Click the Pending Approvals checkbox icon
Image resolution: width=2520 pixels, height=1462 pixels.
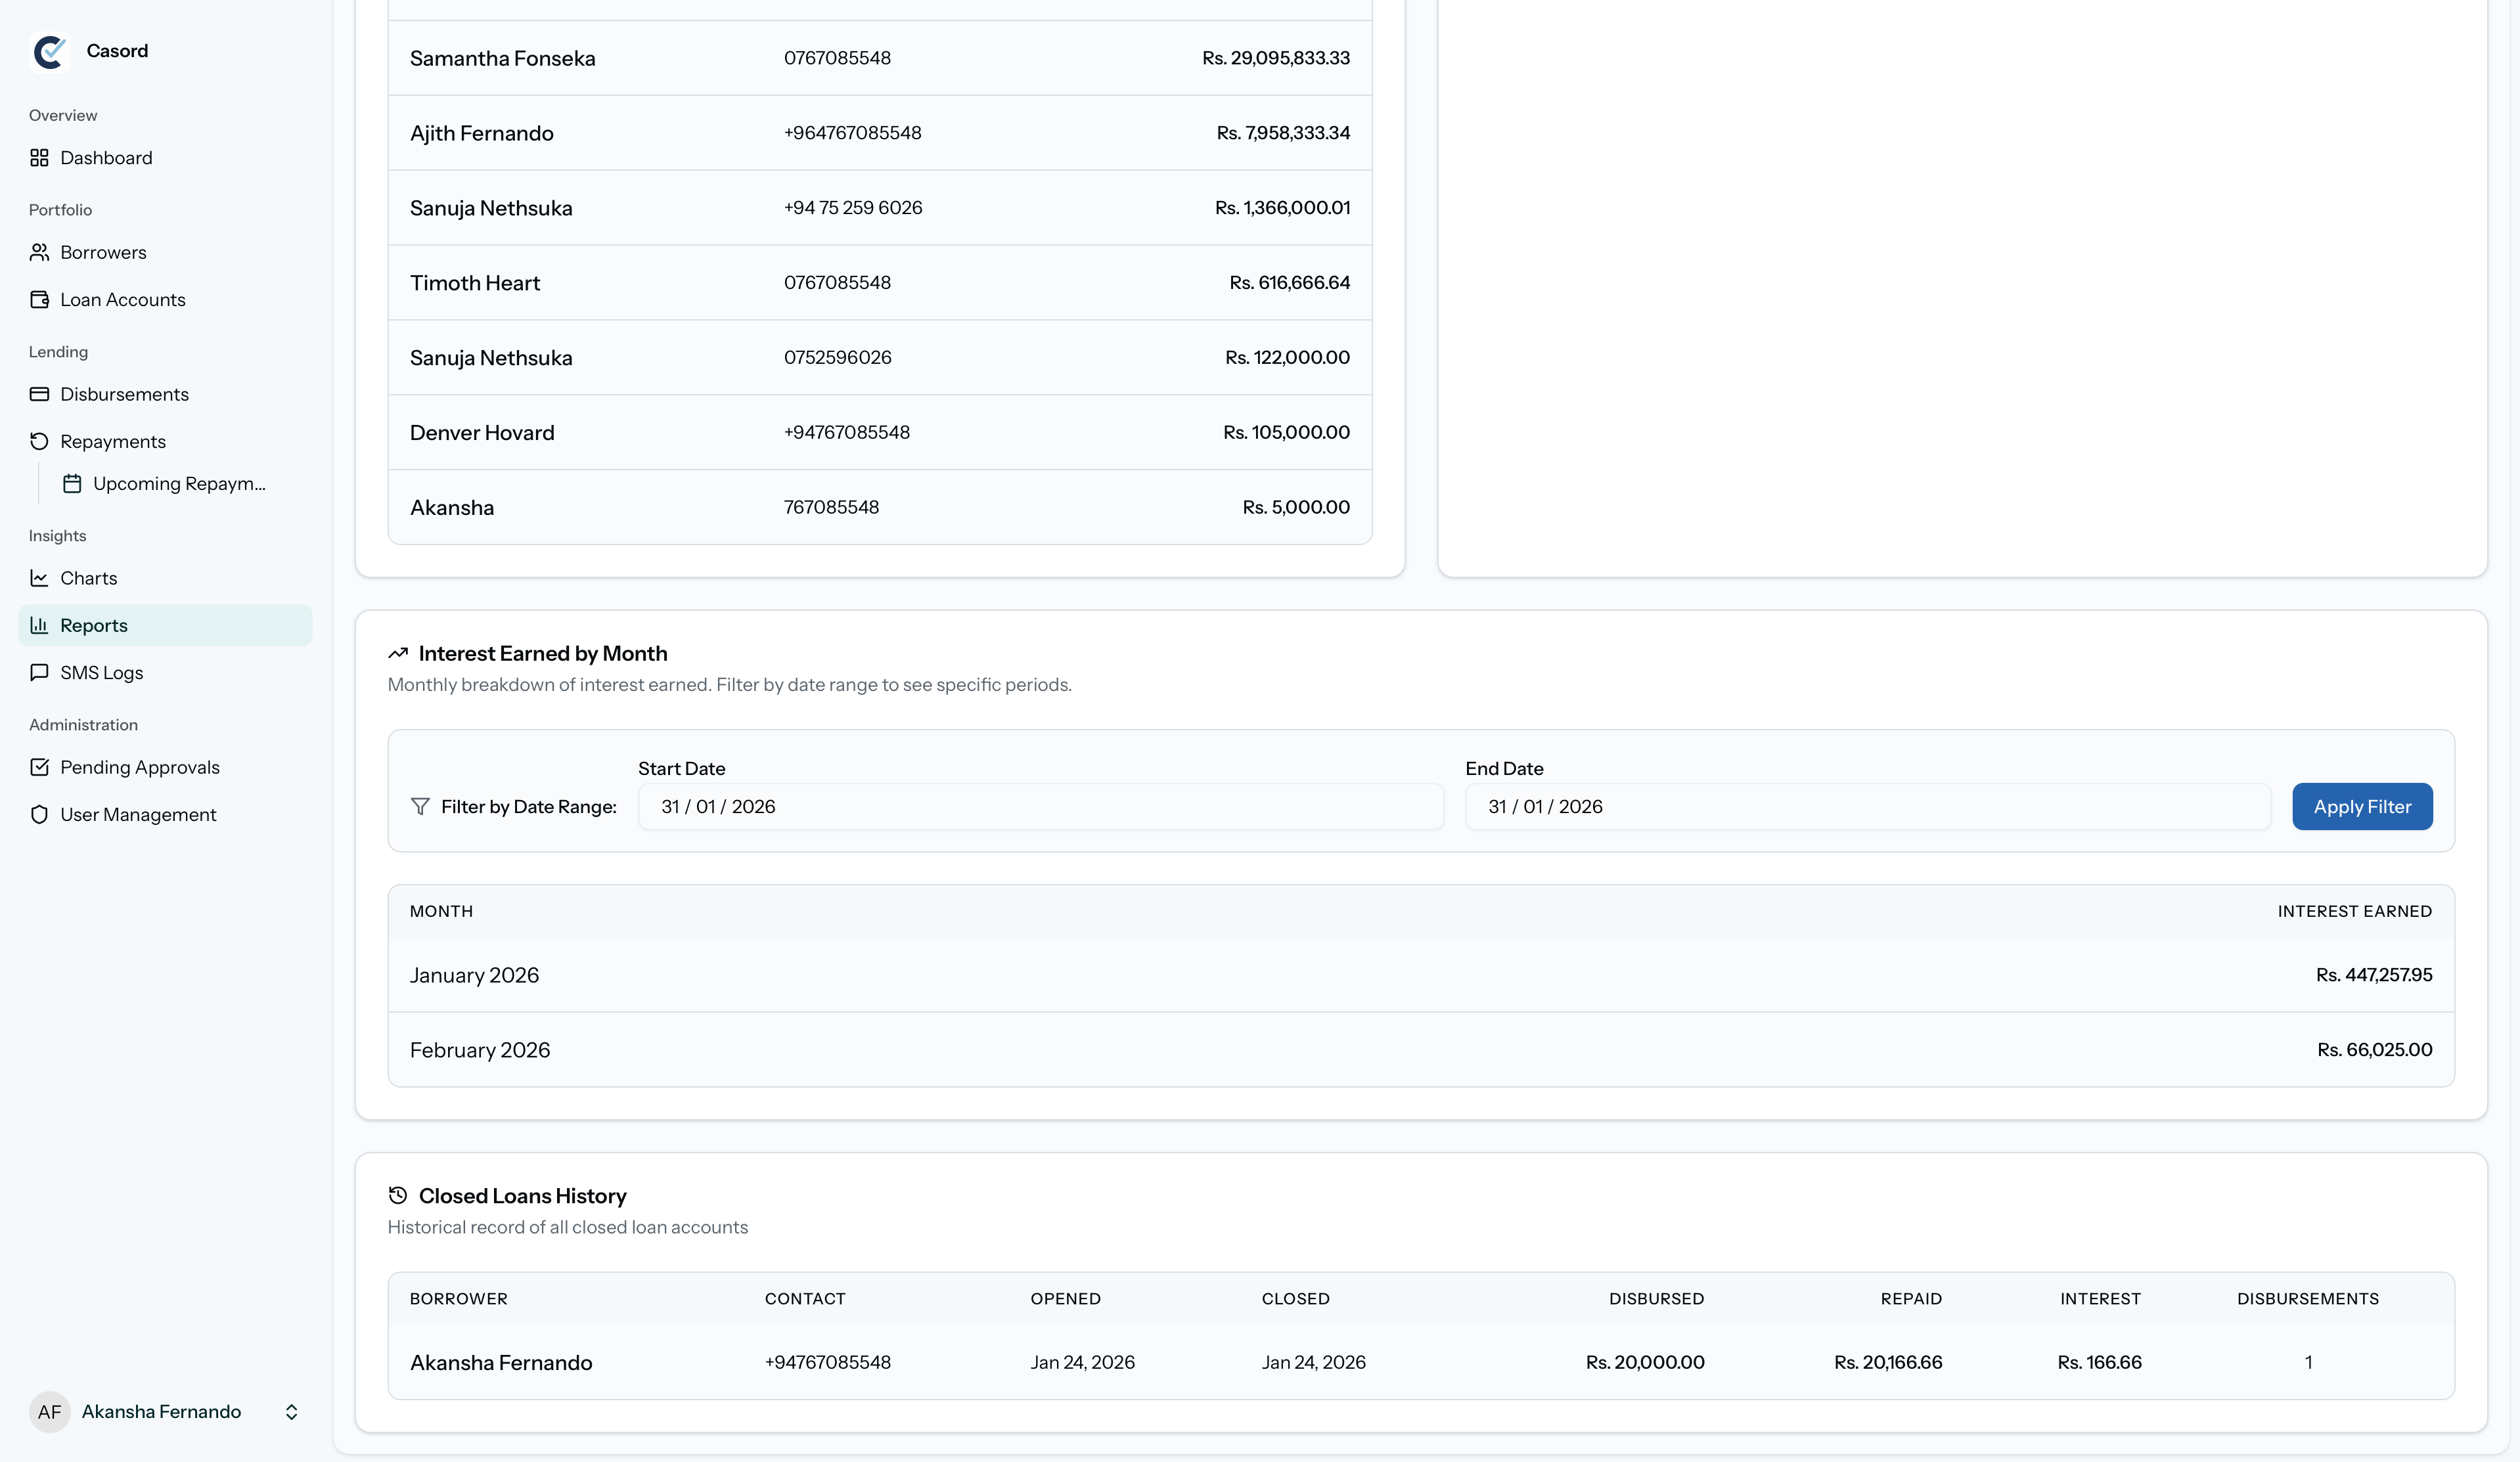[x=39, y=767]
